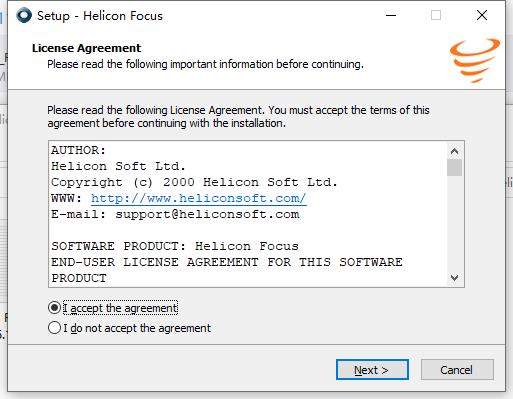Select "I do not accept the agreement" option
The width and height of the screenshot is (513, 399).
coord(54,328)
